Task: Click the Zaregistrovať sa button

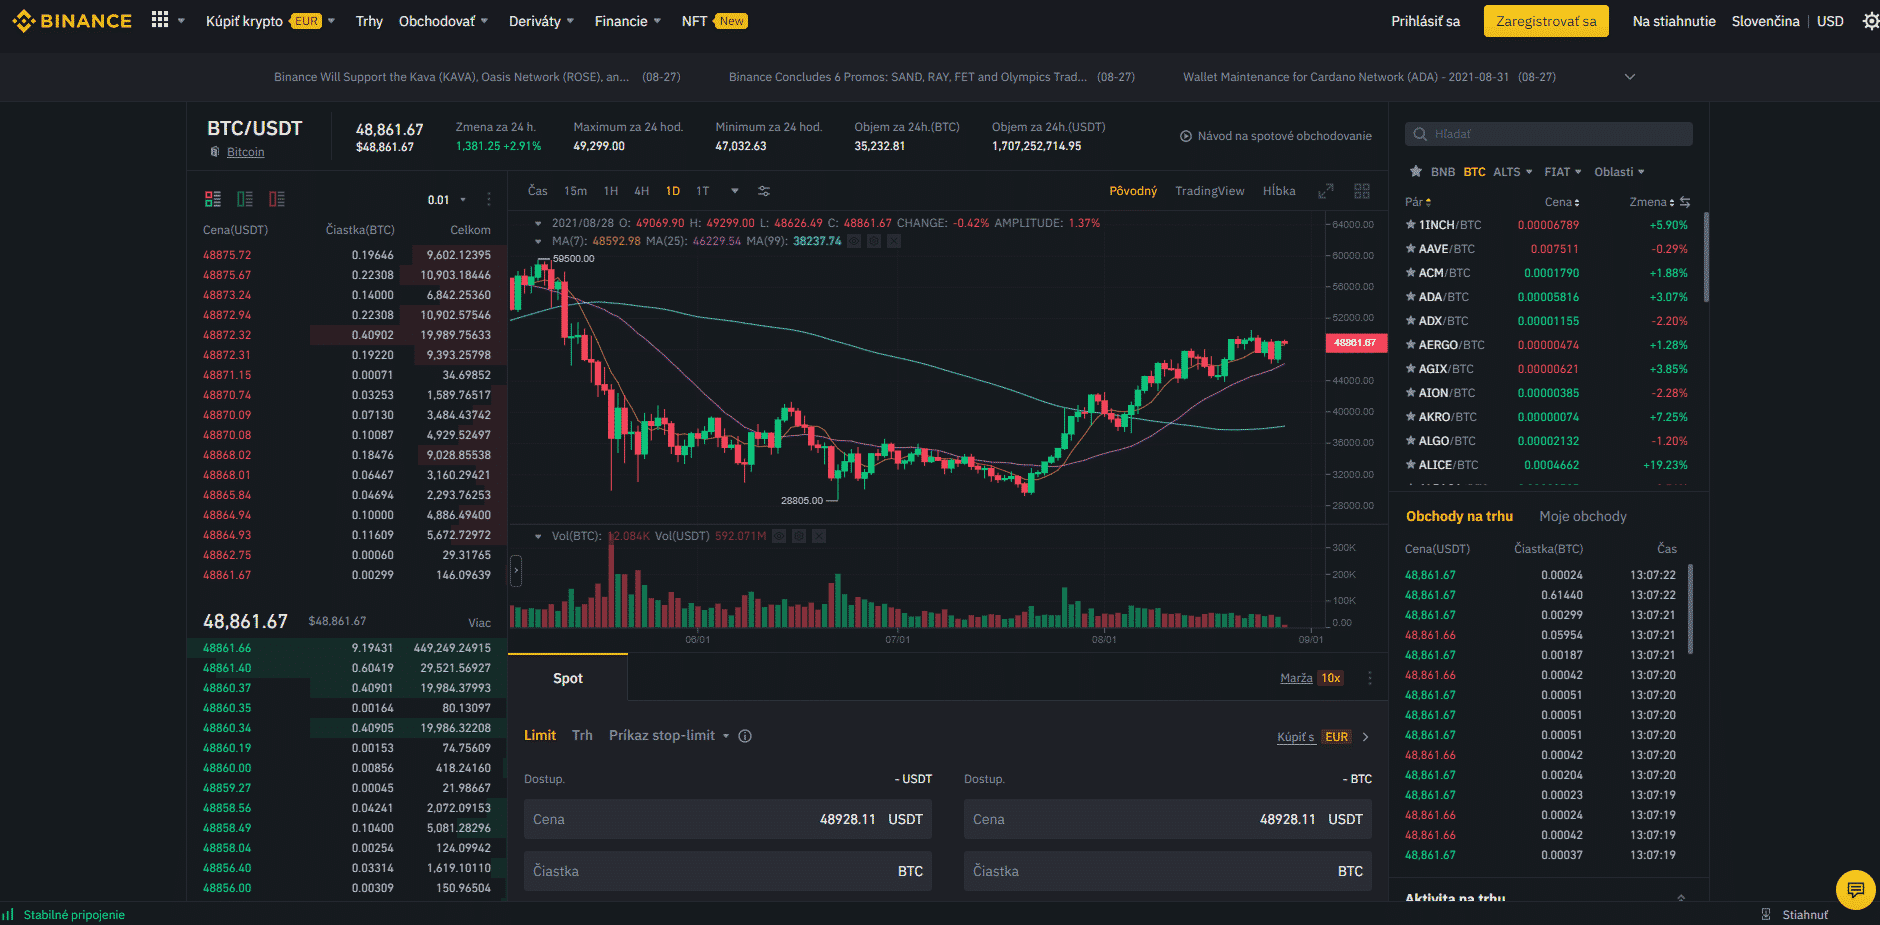Action: coord(1545,21)
